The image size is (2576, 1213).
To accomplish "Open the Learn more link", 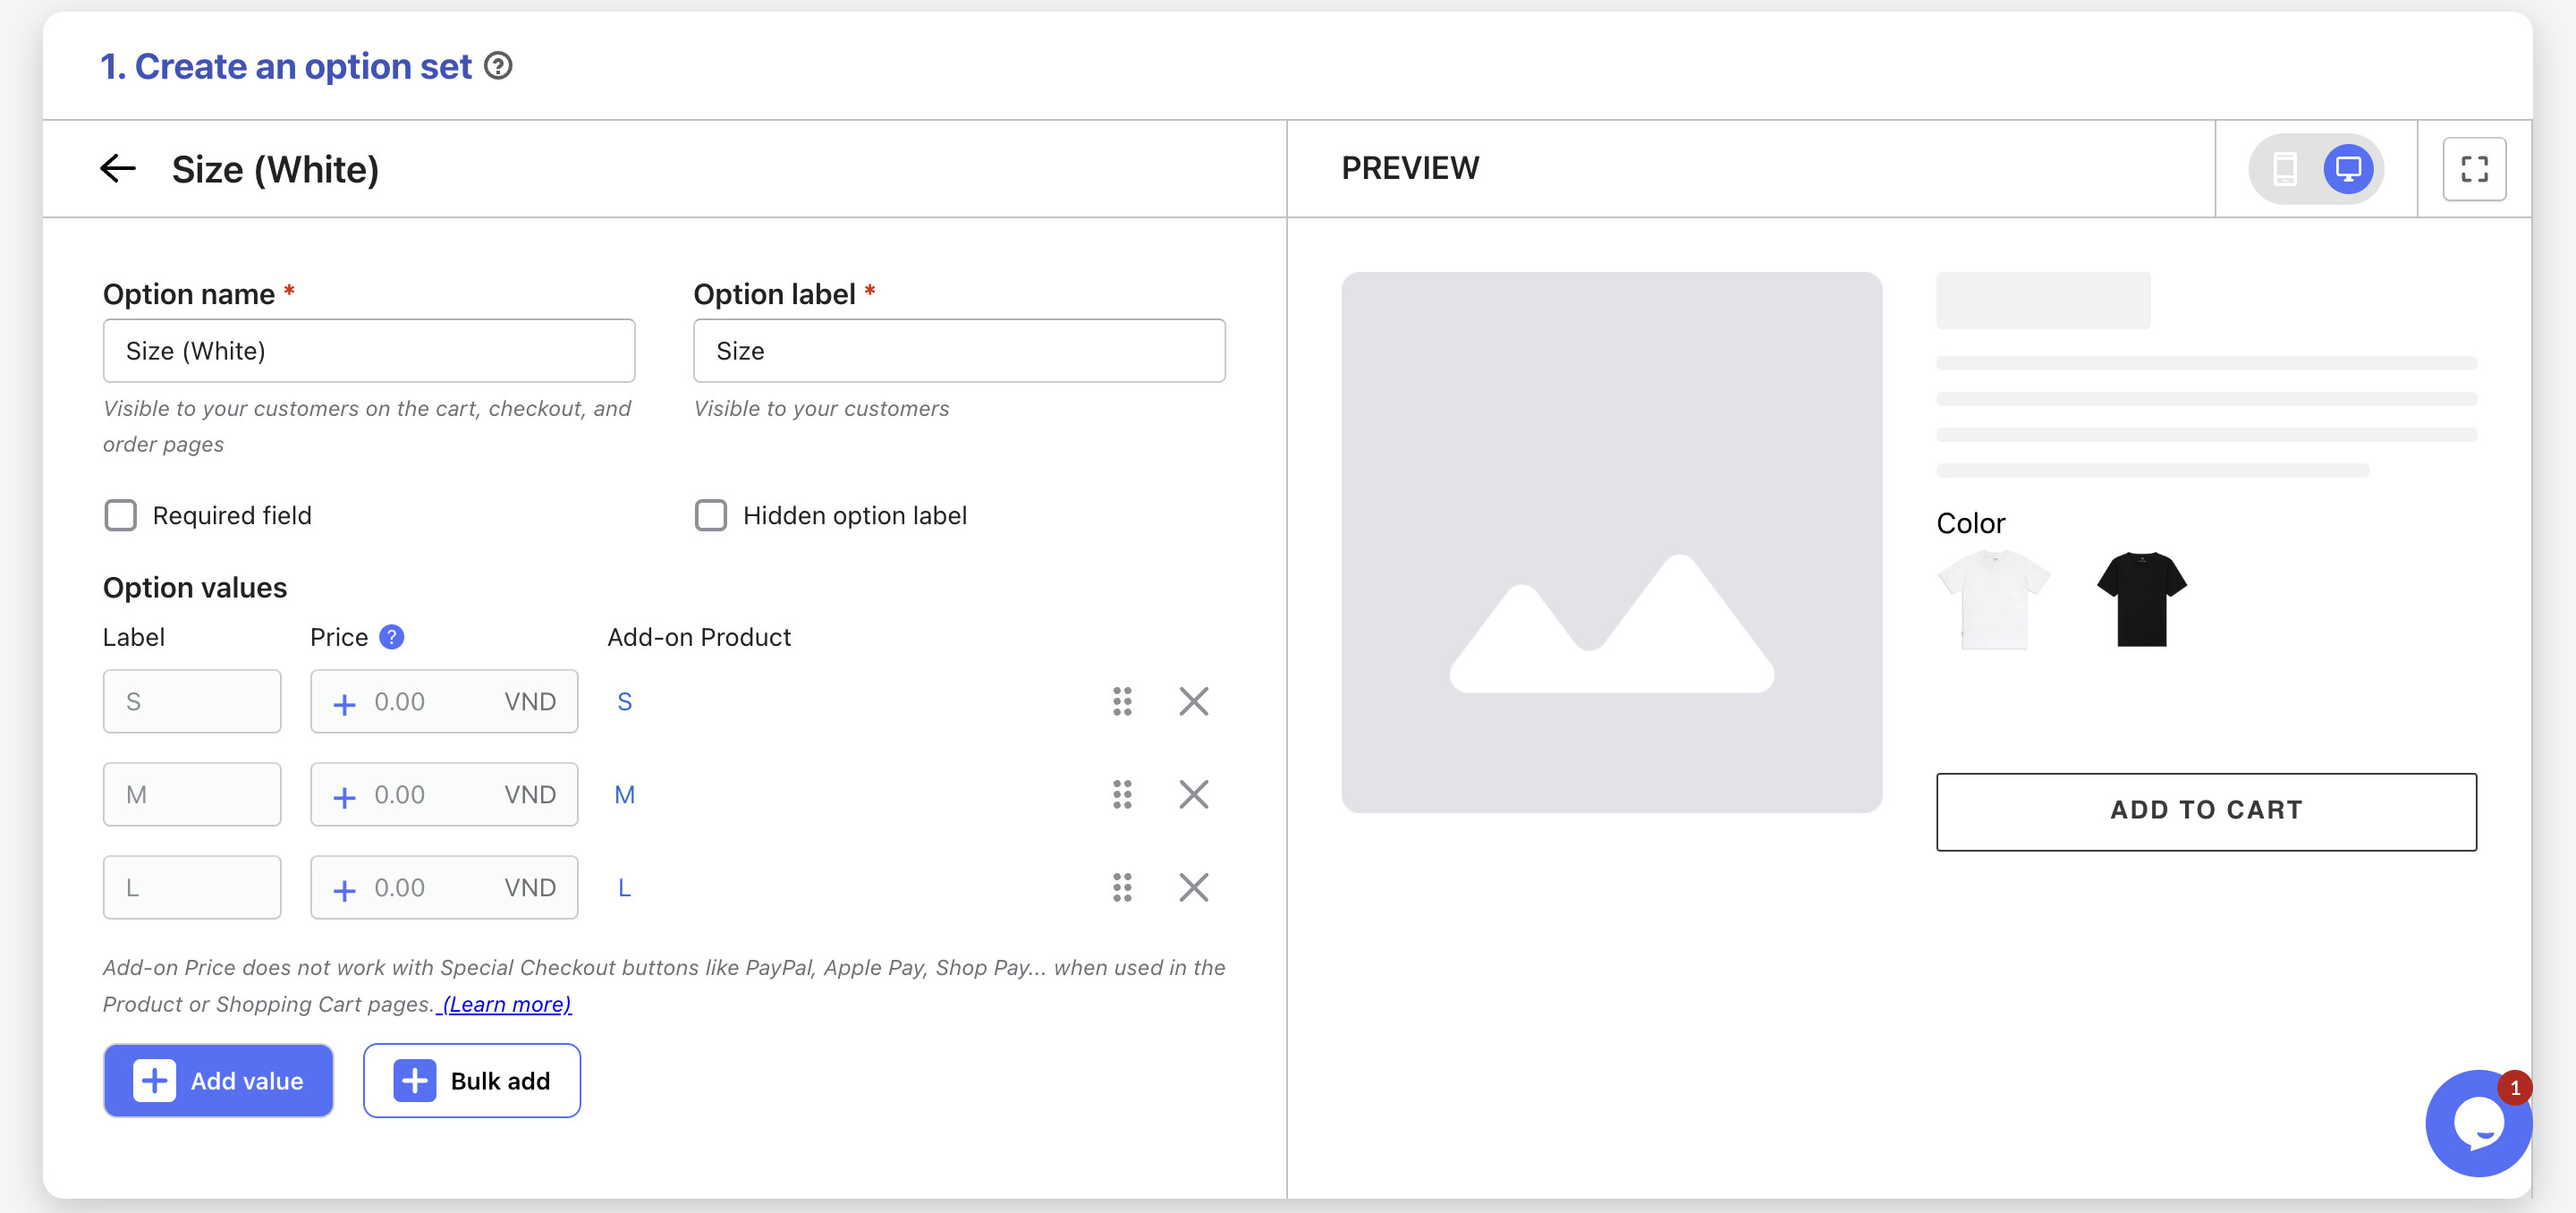I will tap(506, 1004).
